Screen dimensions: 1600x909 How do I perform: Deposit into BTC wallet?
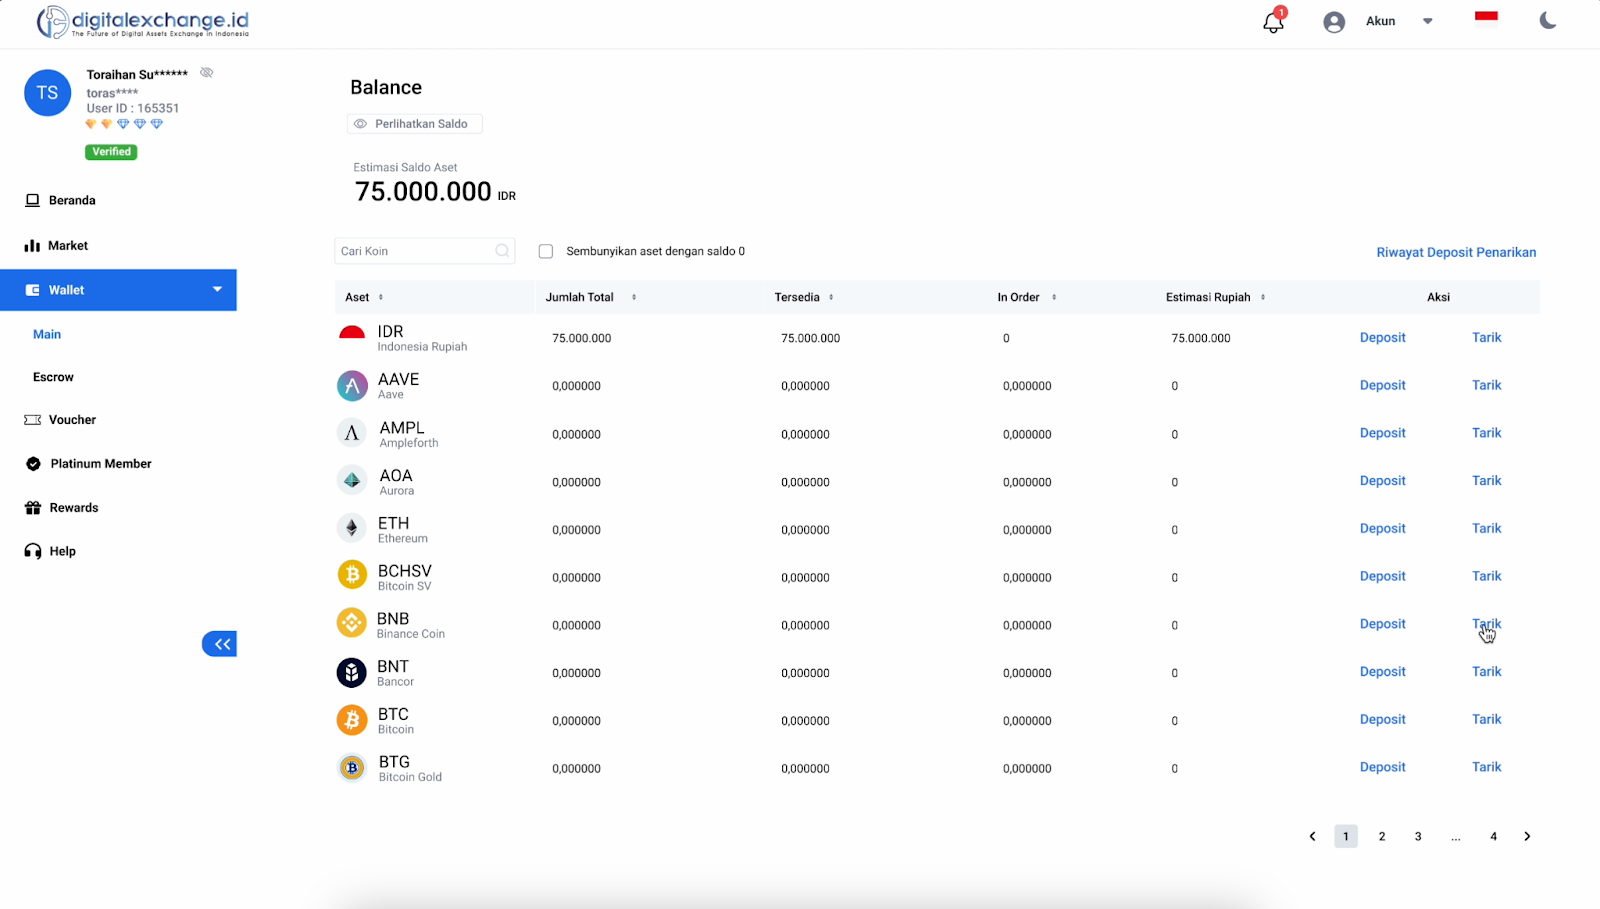pos(1383,719)
